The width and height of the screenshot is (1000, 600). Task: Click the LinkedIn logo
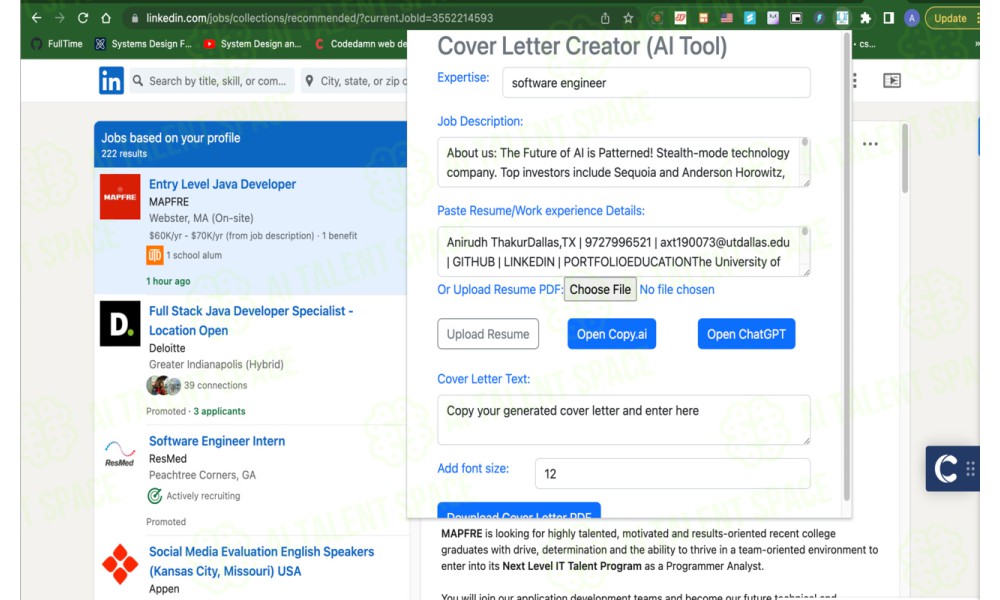pos(111,81)
